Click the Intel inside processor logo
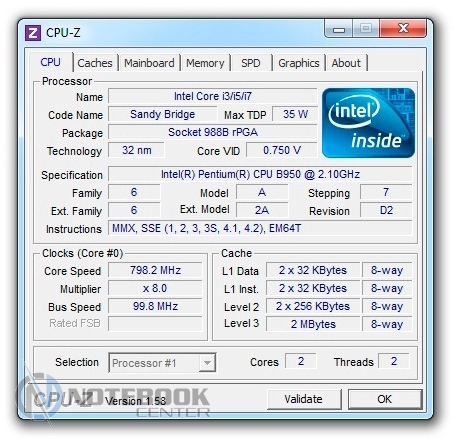454x444 pixels. [368, 123]
